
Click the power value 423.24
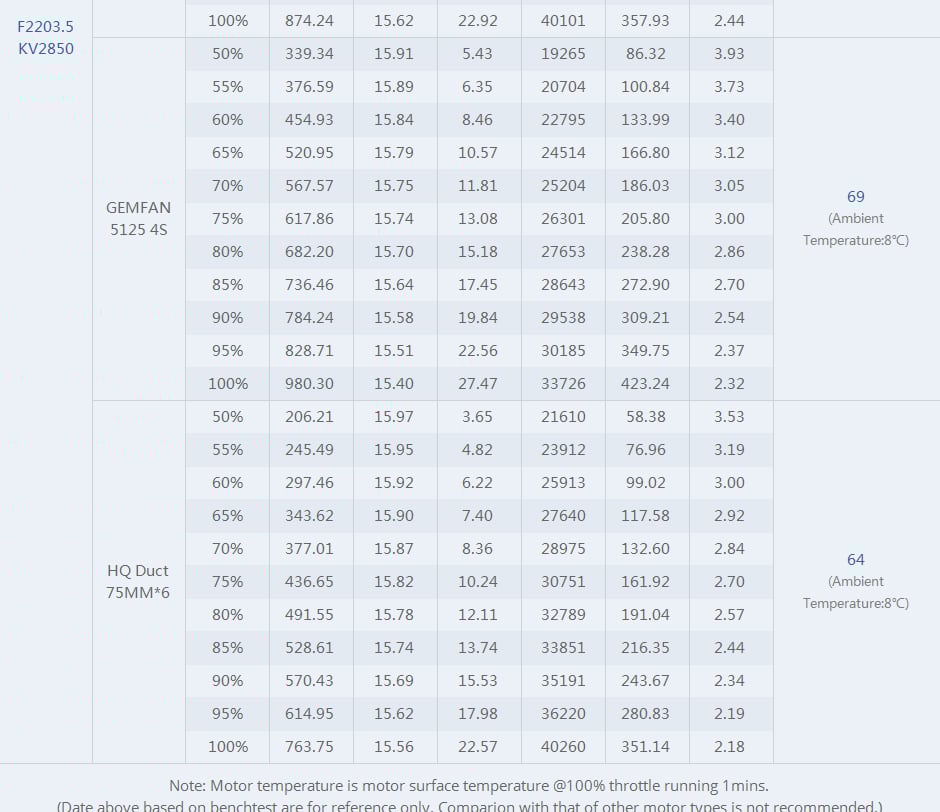click(x=645, y=383)
